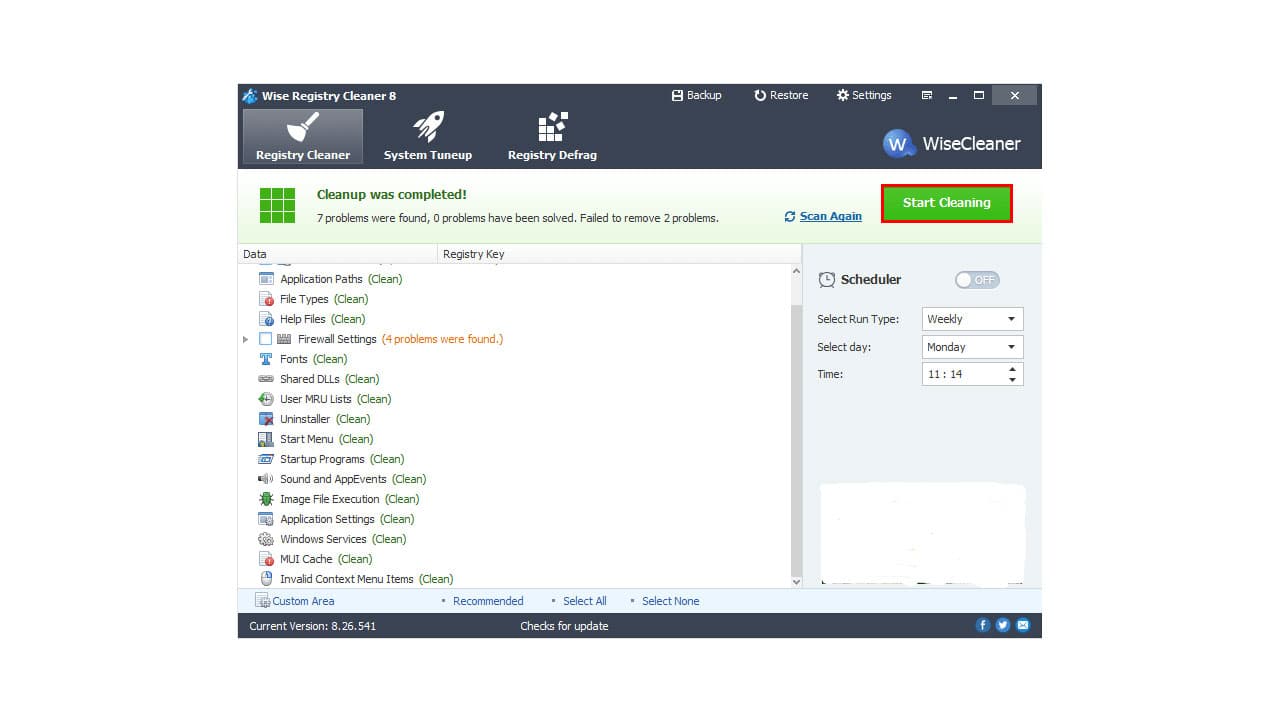Click the Select All link

coord(585,601)
